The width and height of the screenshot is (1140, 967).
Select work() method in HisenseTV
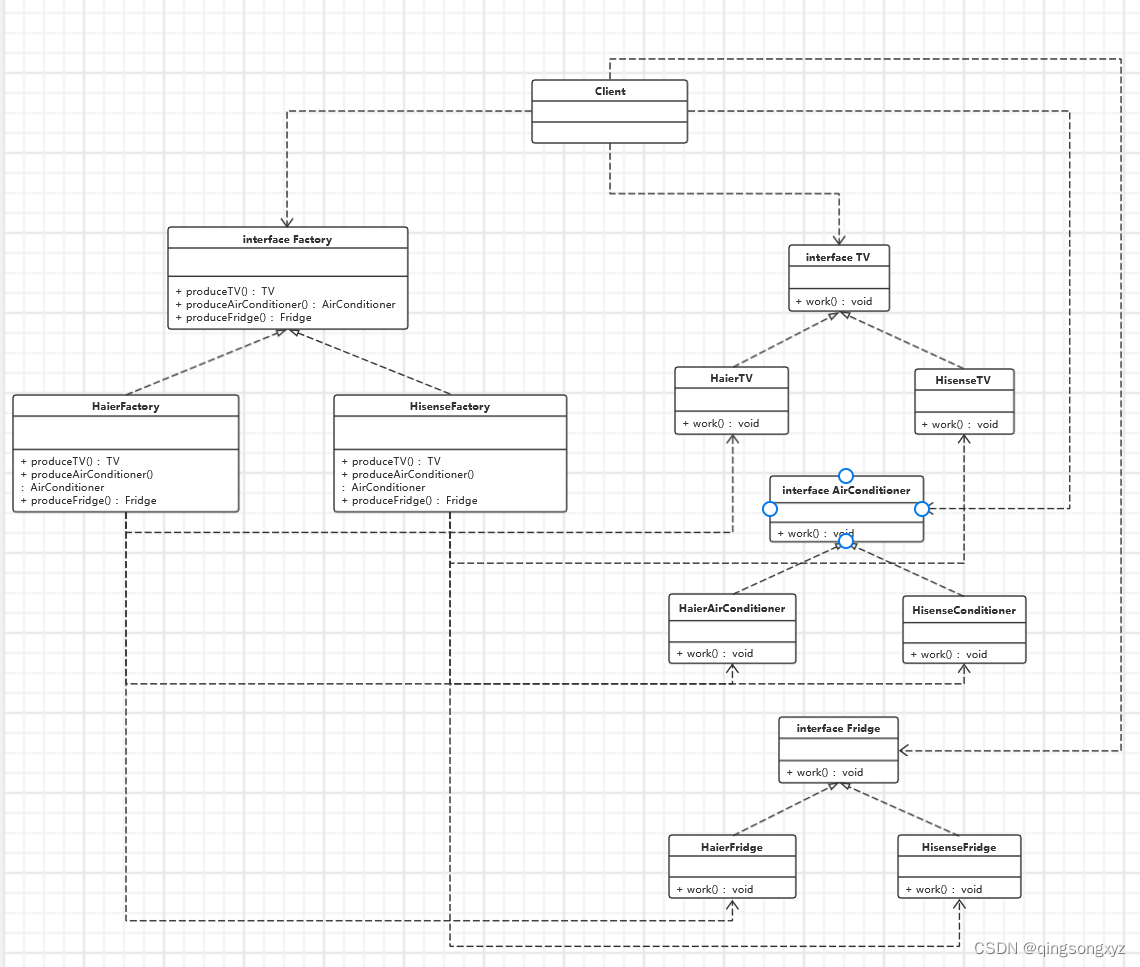960,424
